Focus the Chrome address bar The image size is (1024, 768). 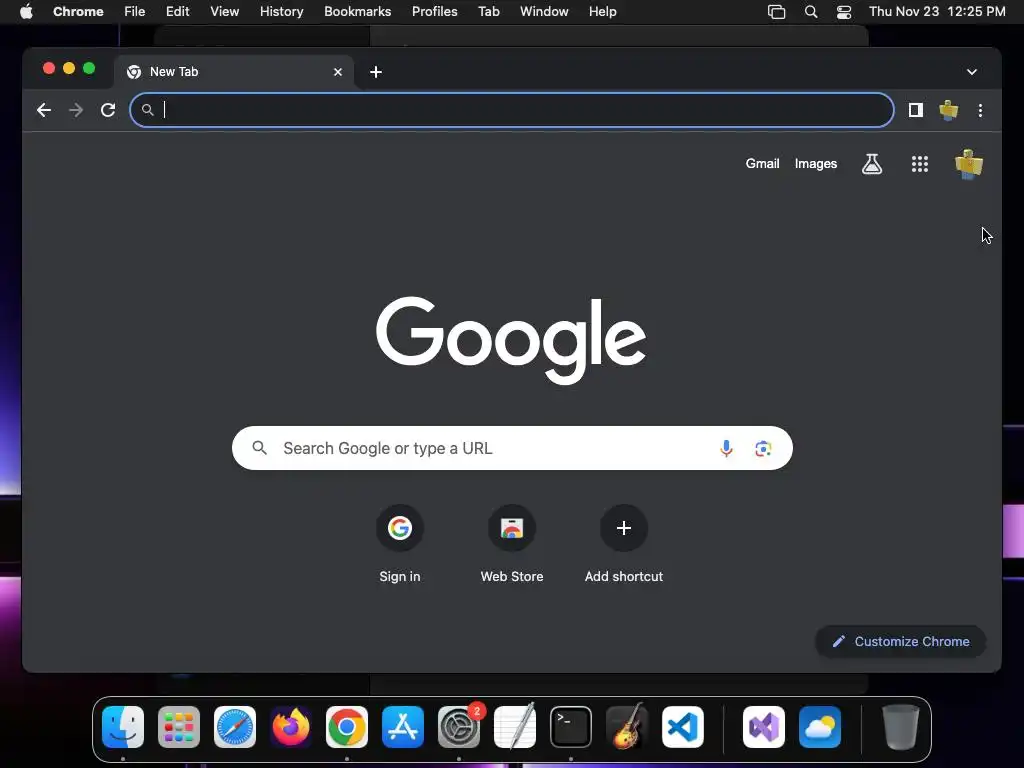tap(512, 110)
